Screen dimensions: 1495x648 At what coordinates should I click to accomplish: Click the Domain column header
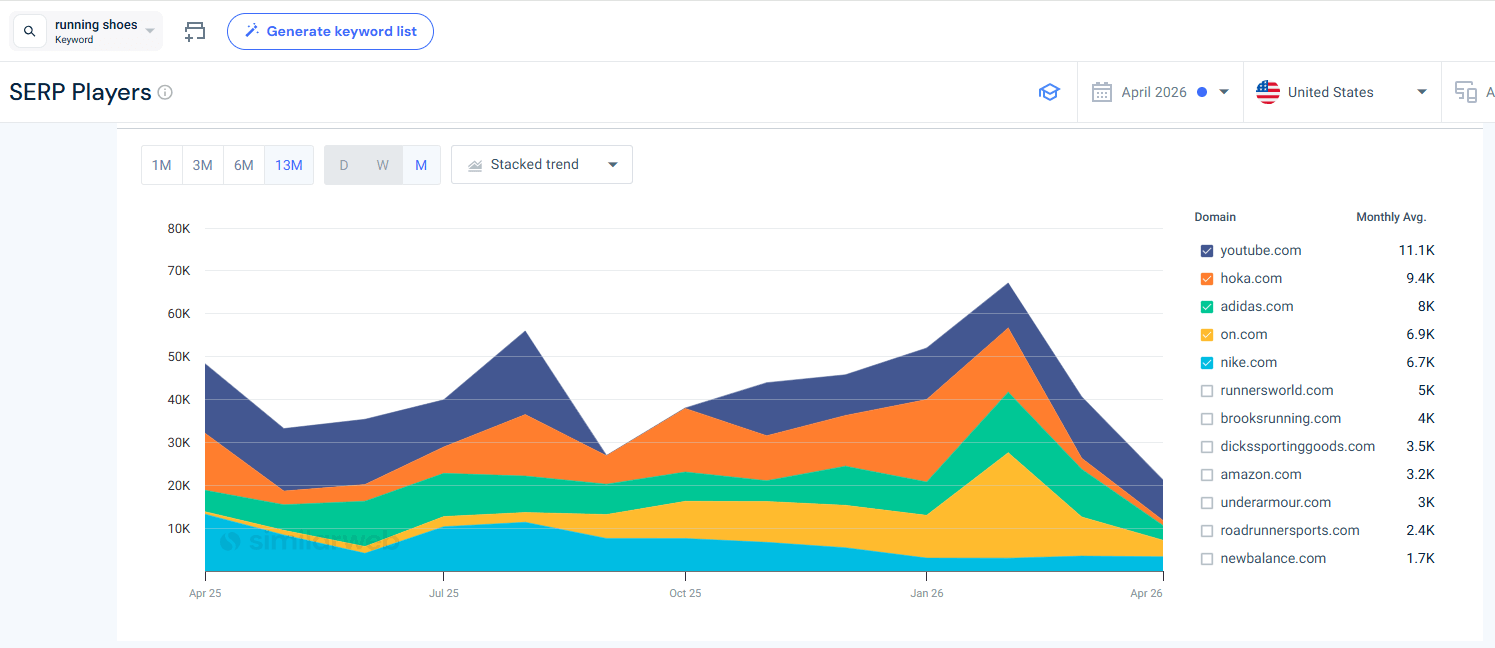click(1215, 217)
